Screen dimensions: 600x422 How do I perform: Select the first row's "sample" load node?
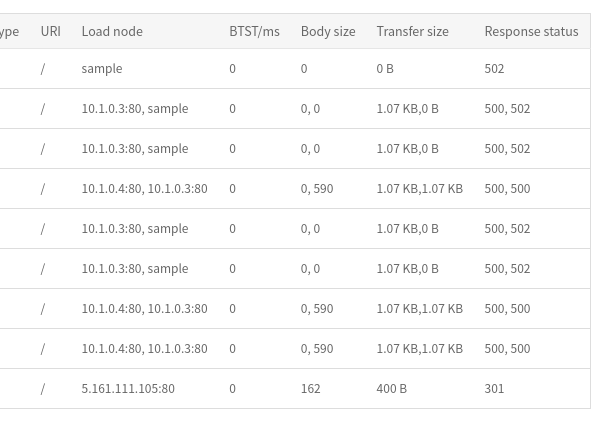102,69
